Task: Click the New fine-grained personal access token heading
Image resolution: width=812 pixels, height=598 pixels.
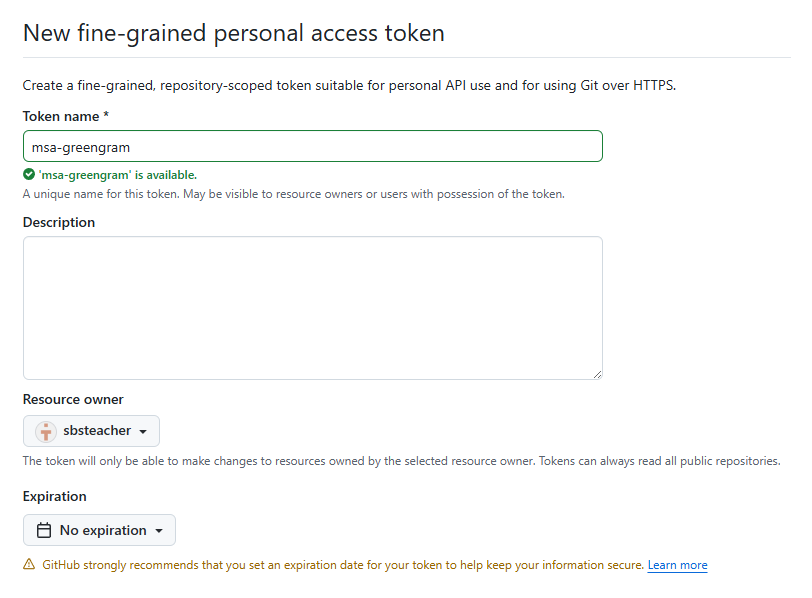Action: click(233, 32)
